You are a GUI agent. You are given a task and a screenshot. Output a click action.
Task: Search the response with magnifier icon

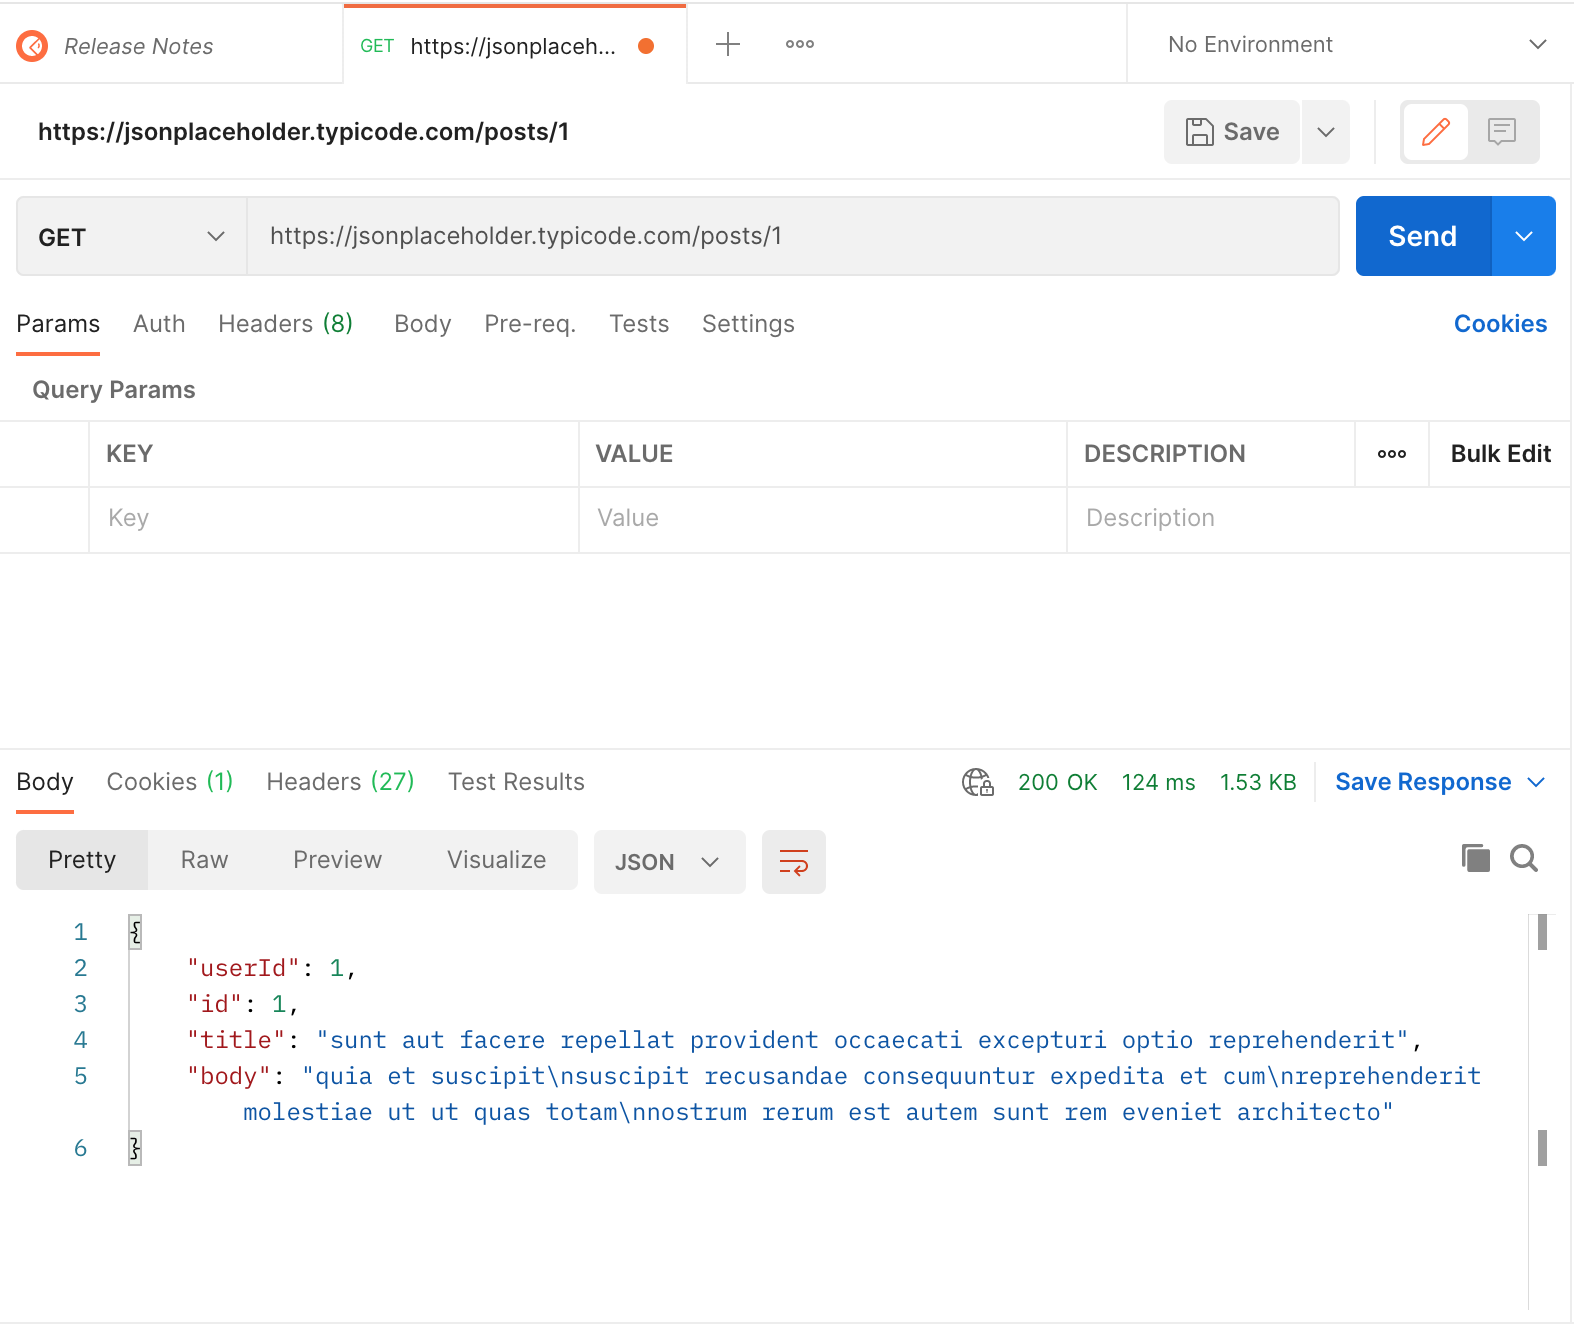pos(1524,858)
